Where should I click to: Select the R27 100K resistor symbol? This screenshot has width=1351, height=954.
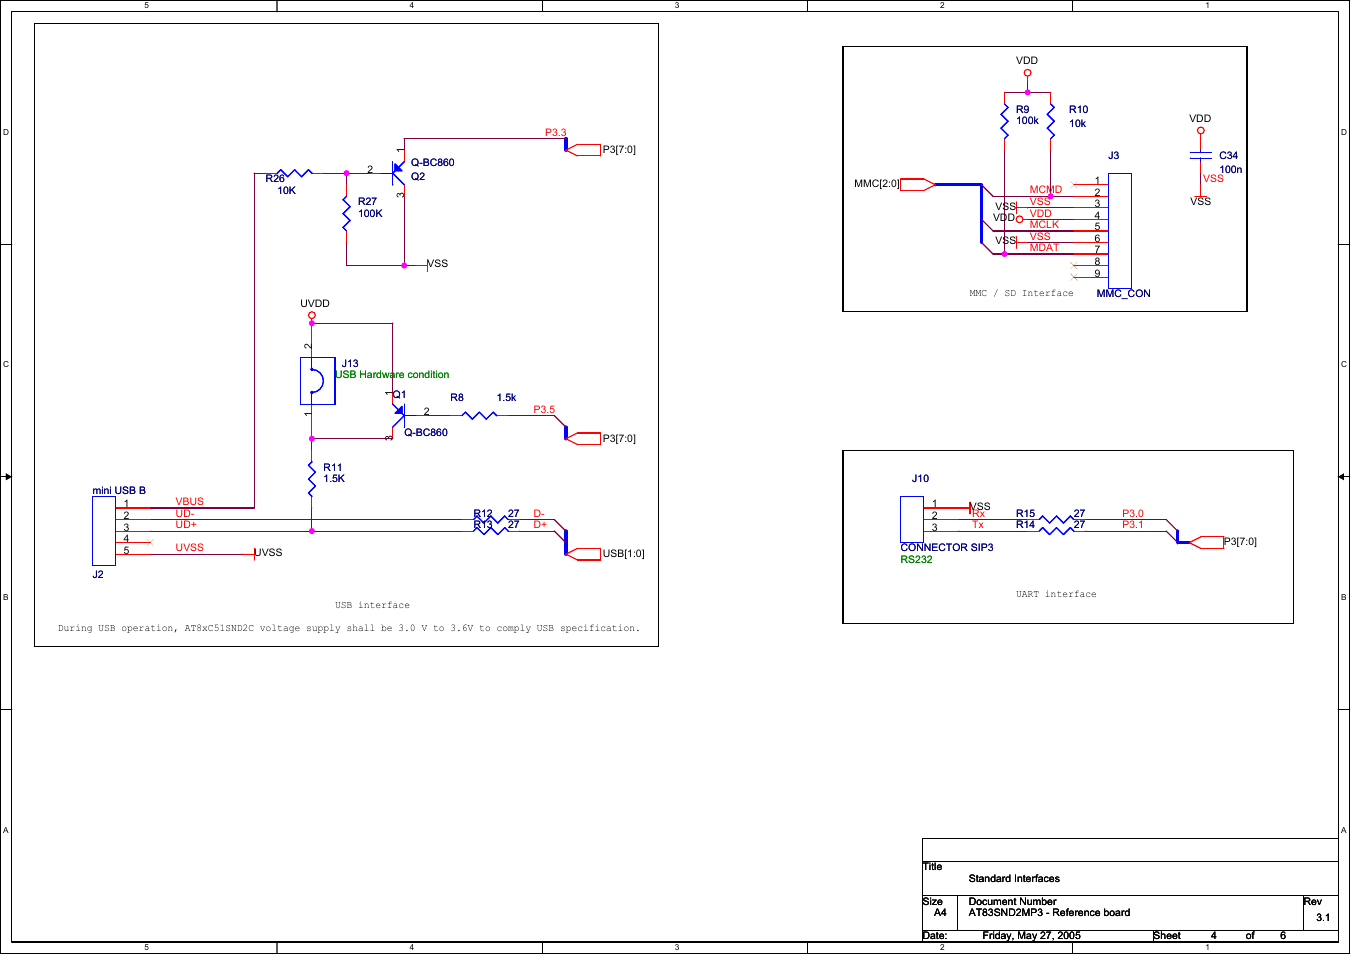point(346,215)
